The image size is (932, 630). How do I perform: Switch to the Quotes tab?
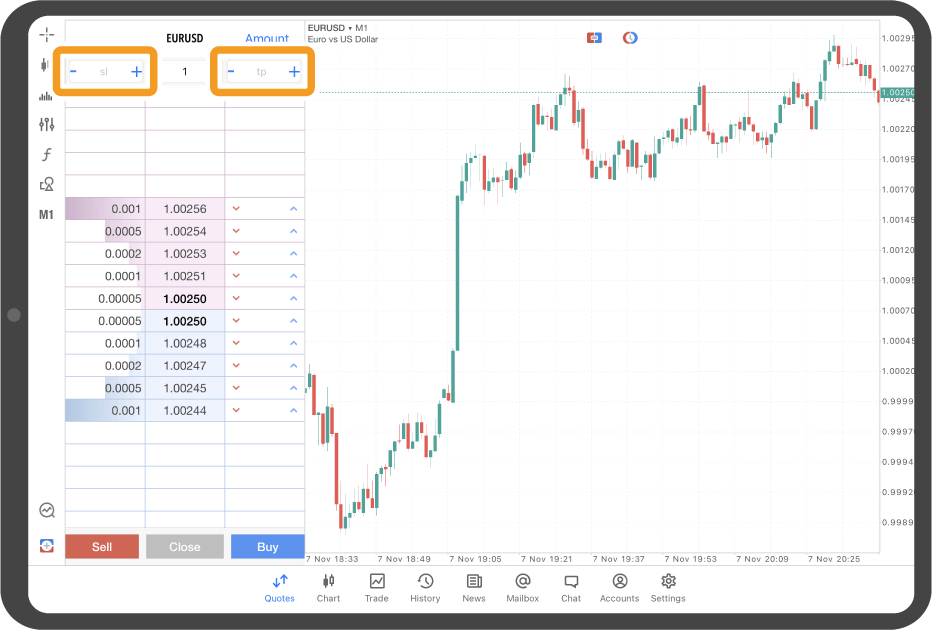279,588
